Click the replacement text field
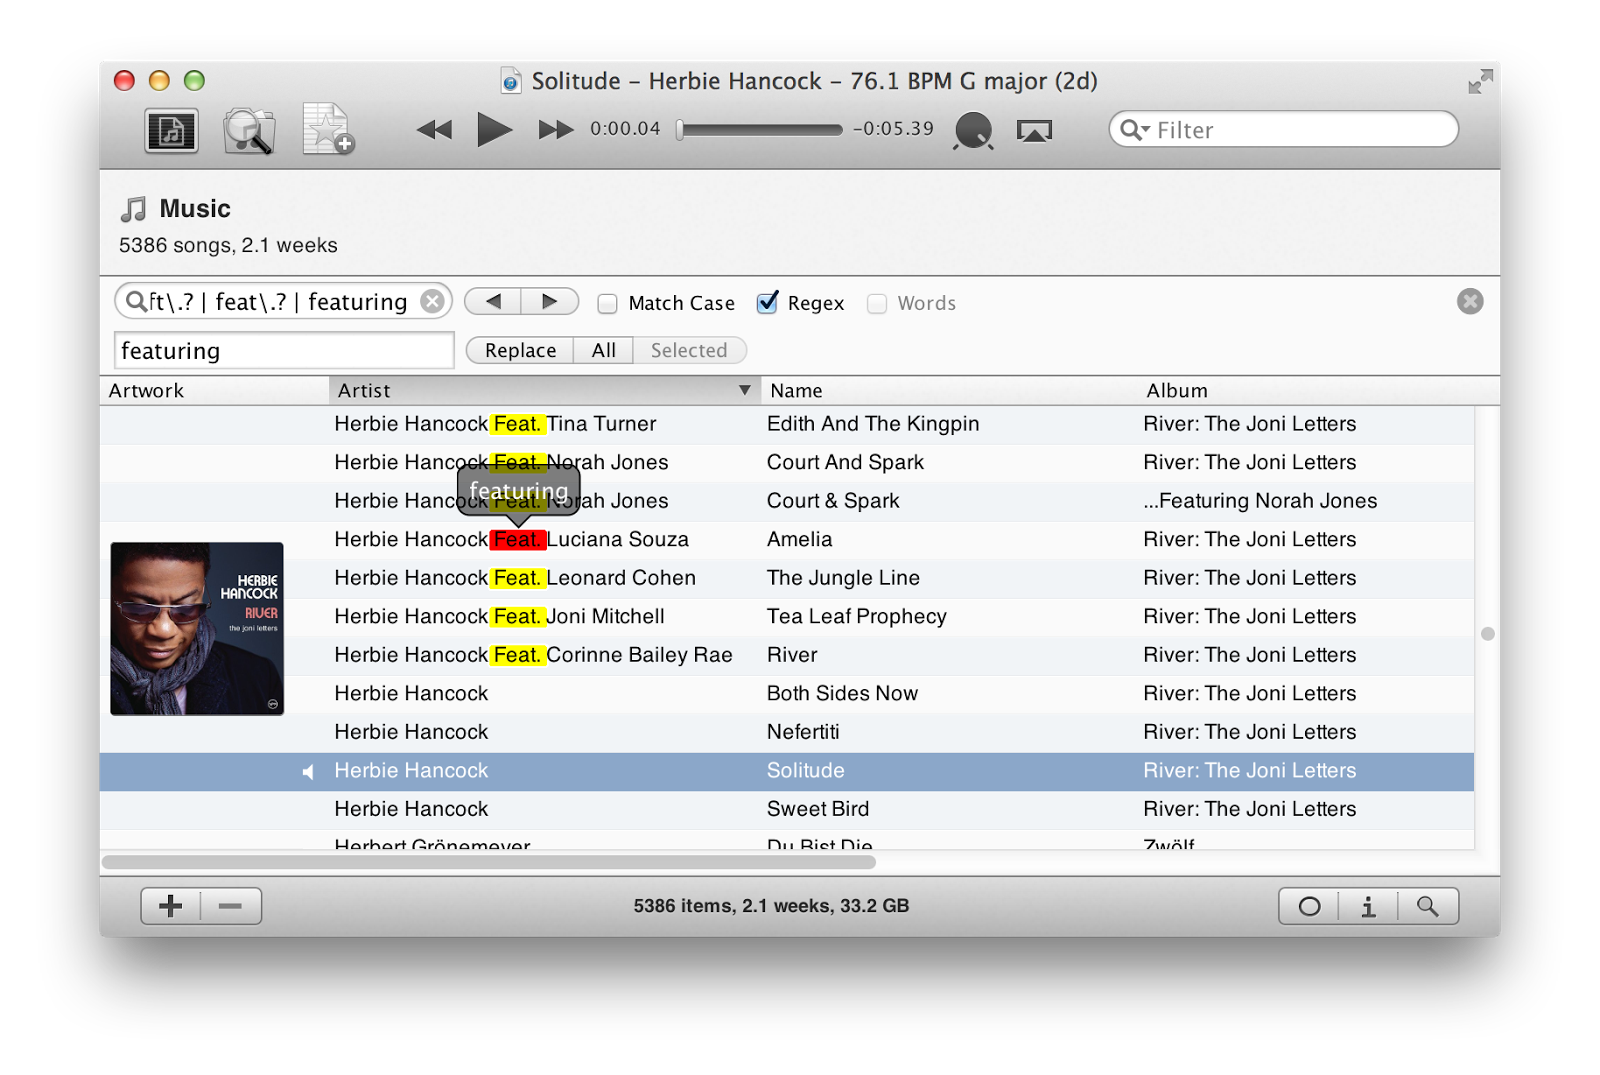This screenshot has height=1075, width=1600. coord(284,351)
